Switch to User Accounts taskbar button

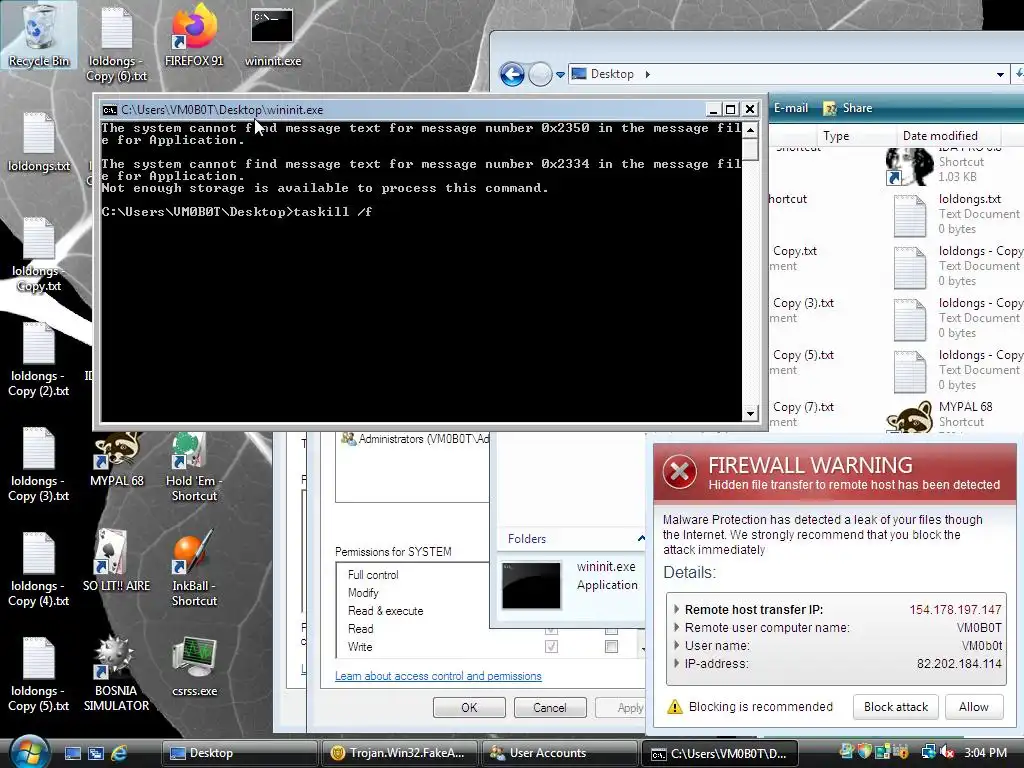[559, 753]
